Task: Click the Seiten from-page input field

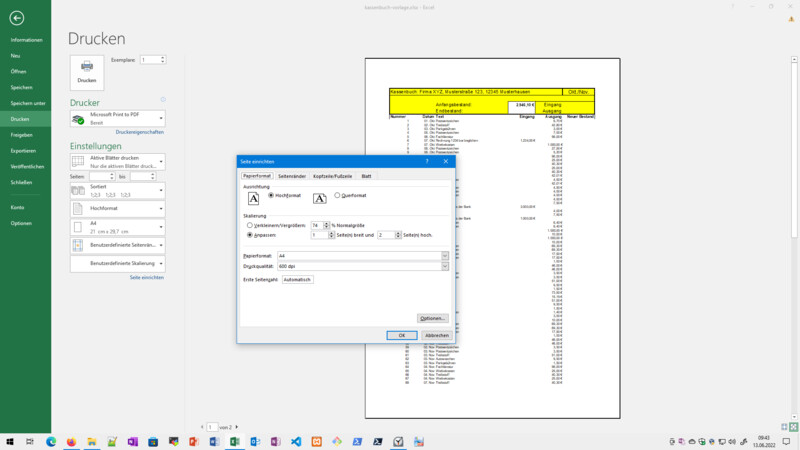Action: (x=99, y=177)
